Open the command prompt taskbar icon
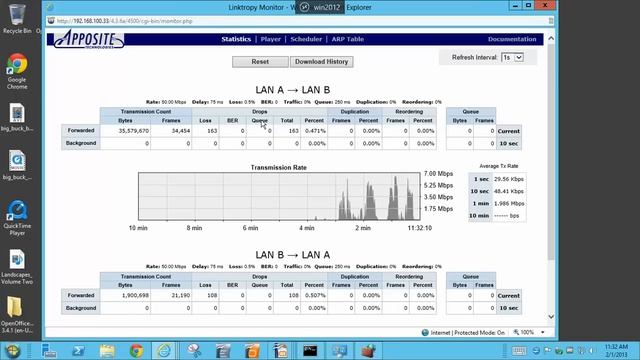This screenshot has width=640, height=360. point(310,351)
